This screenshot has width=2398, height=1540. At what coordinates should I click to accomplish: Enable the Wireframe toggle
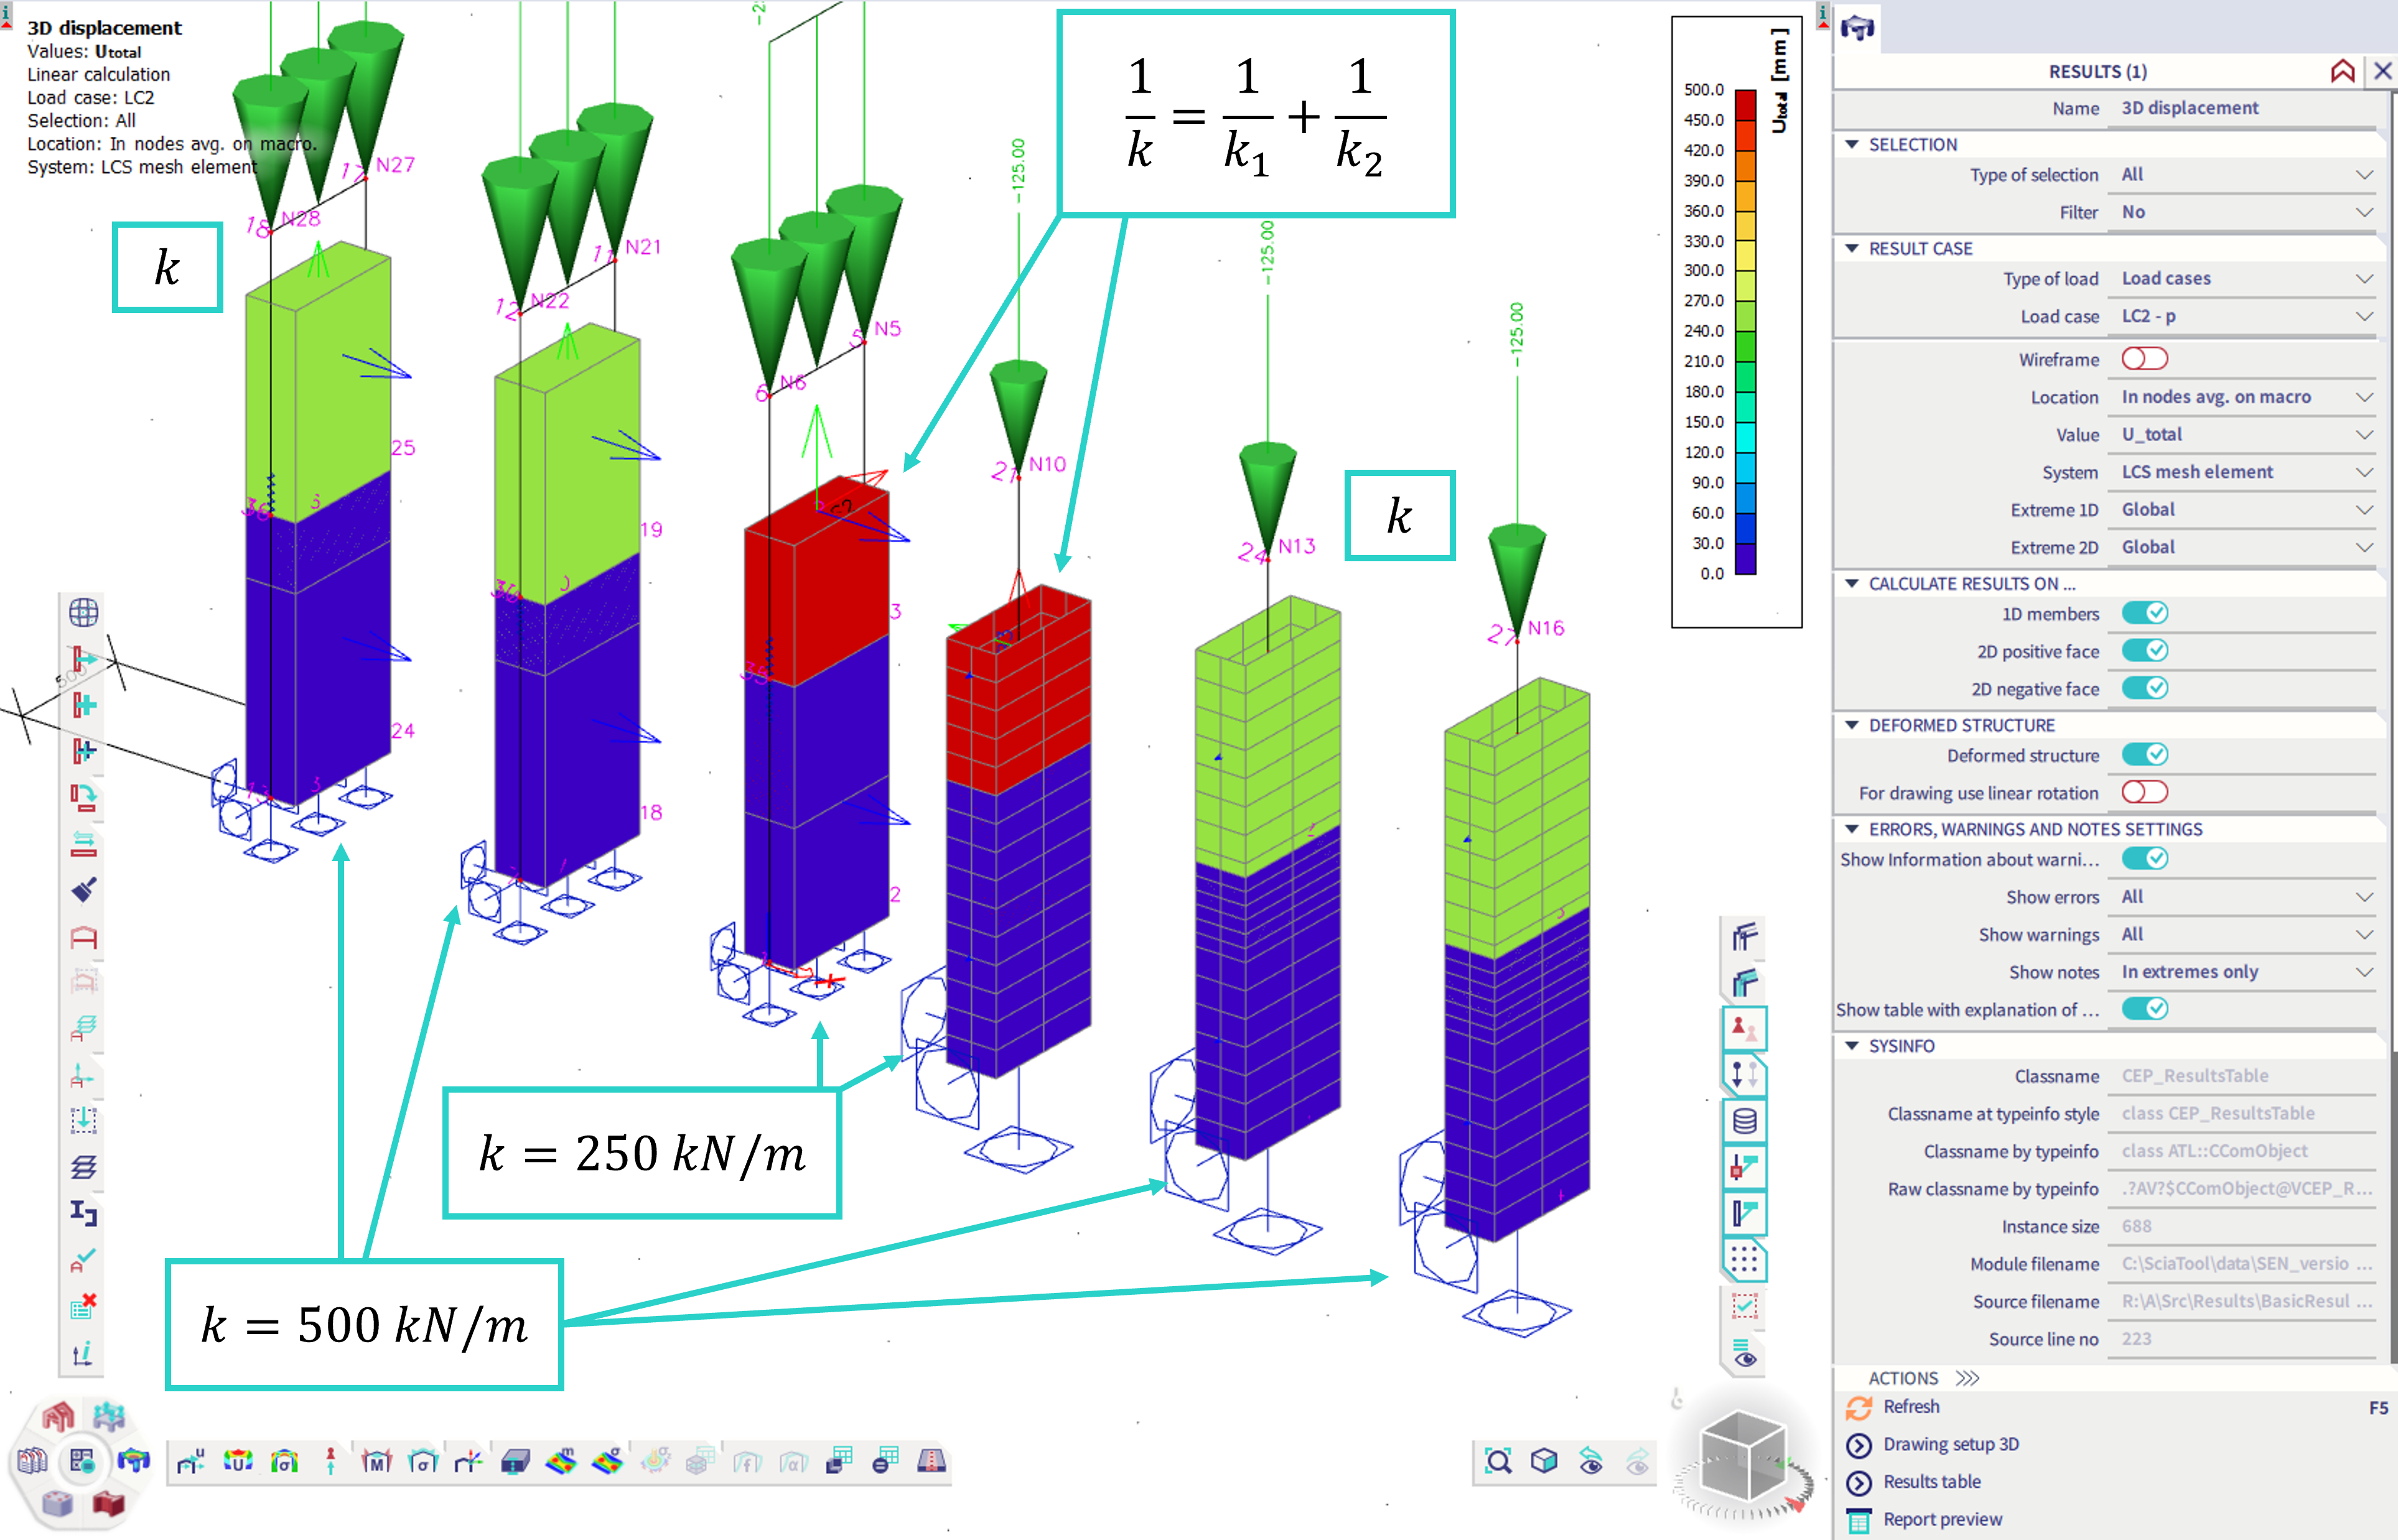click(x=2144, y=359)
